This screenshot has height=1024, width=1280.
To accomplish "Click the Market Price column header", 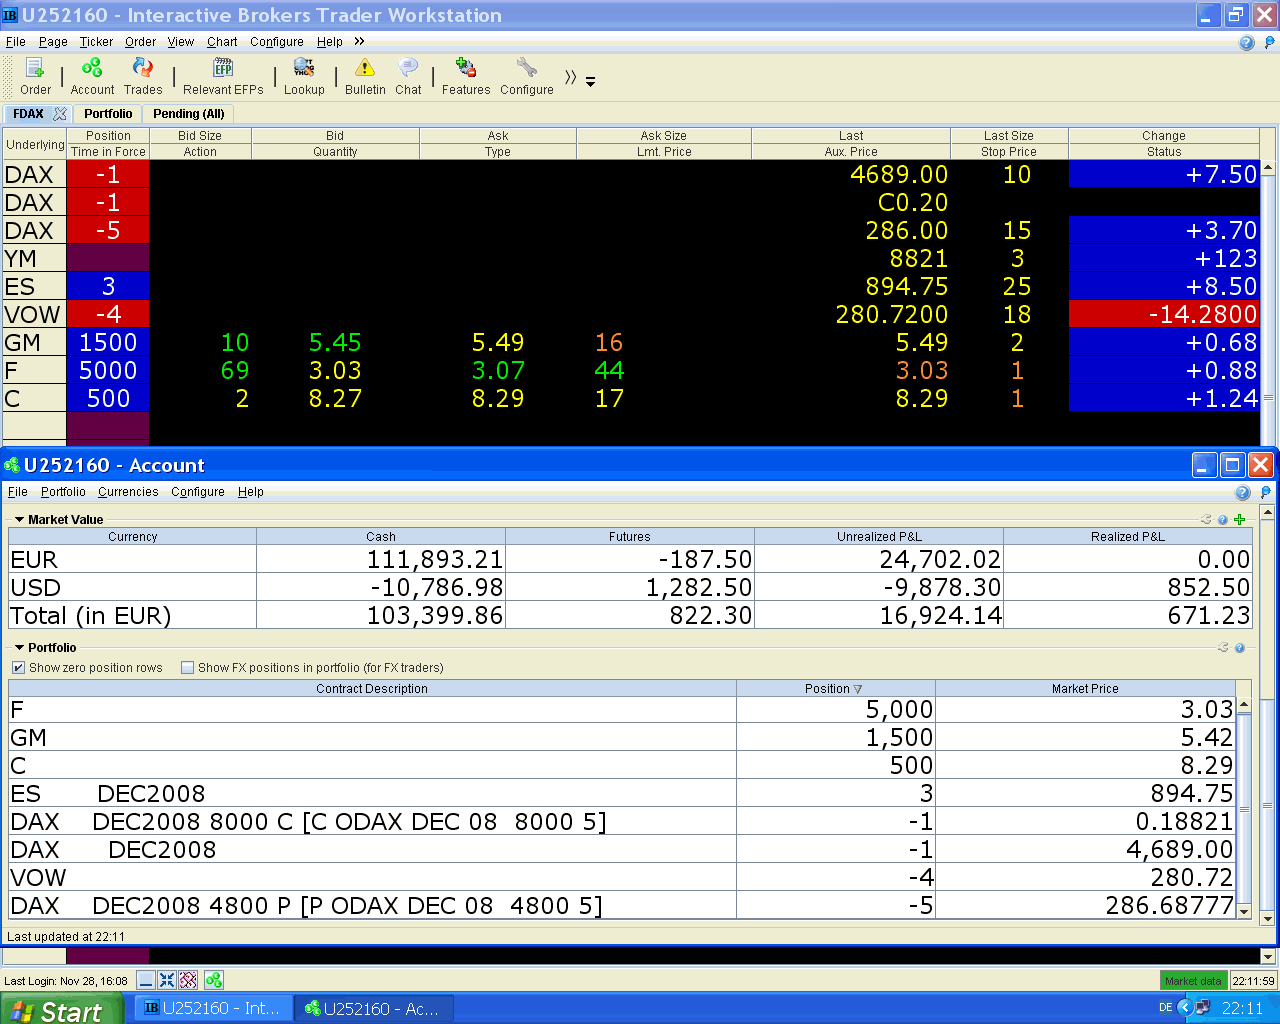I will (x=1085, y=689).
